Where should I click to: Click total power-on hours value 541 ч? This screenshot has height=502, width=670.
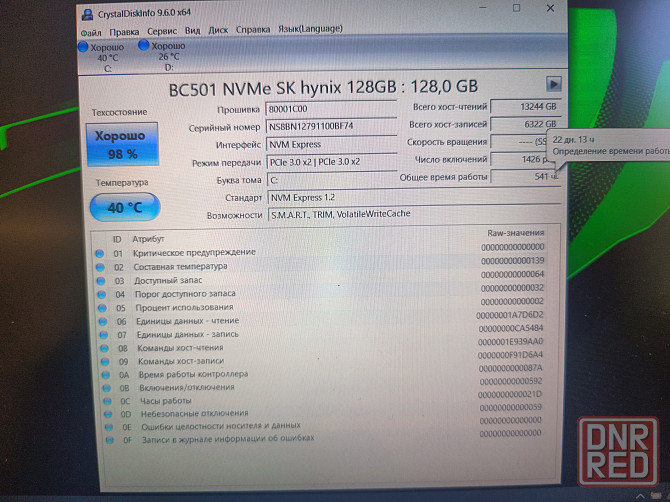525,176
